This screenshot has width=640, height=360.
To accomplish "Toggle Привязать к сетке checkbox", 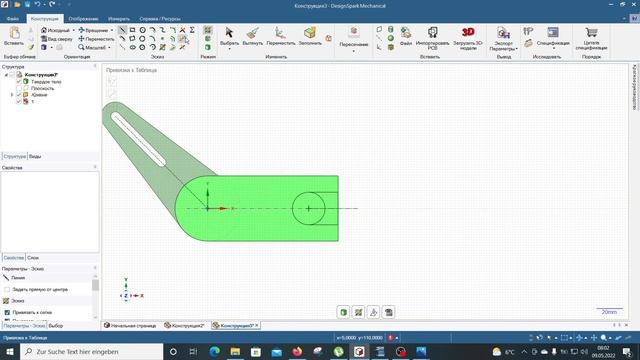I will pos(7,312).
